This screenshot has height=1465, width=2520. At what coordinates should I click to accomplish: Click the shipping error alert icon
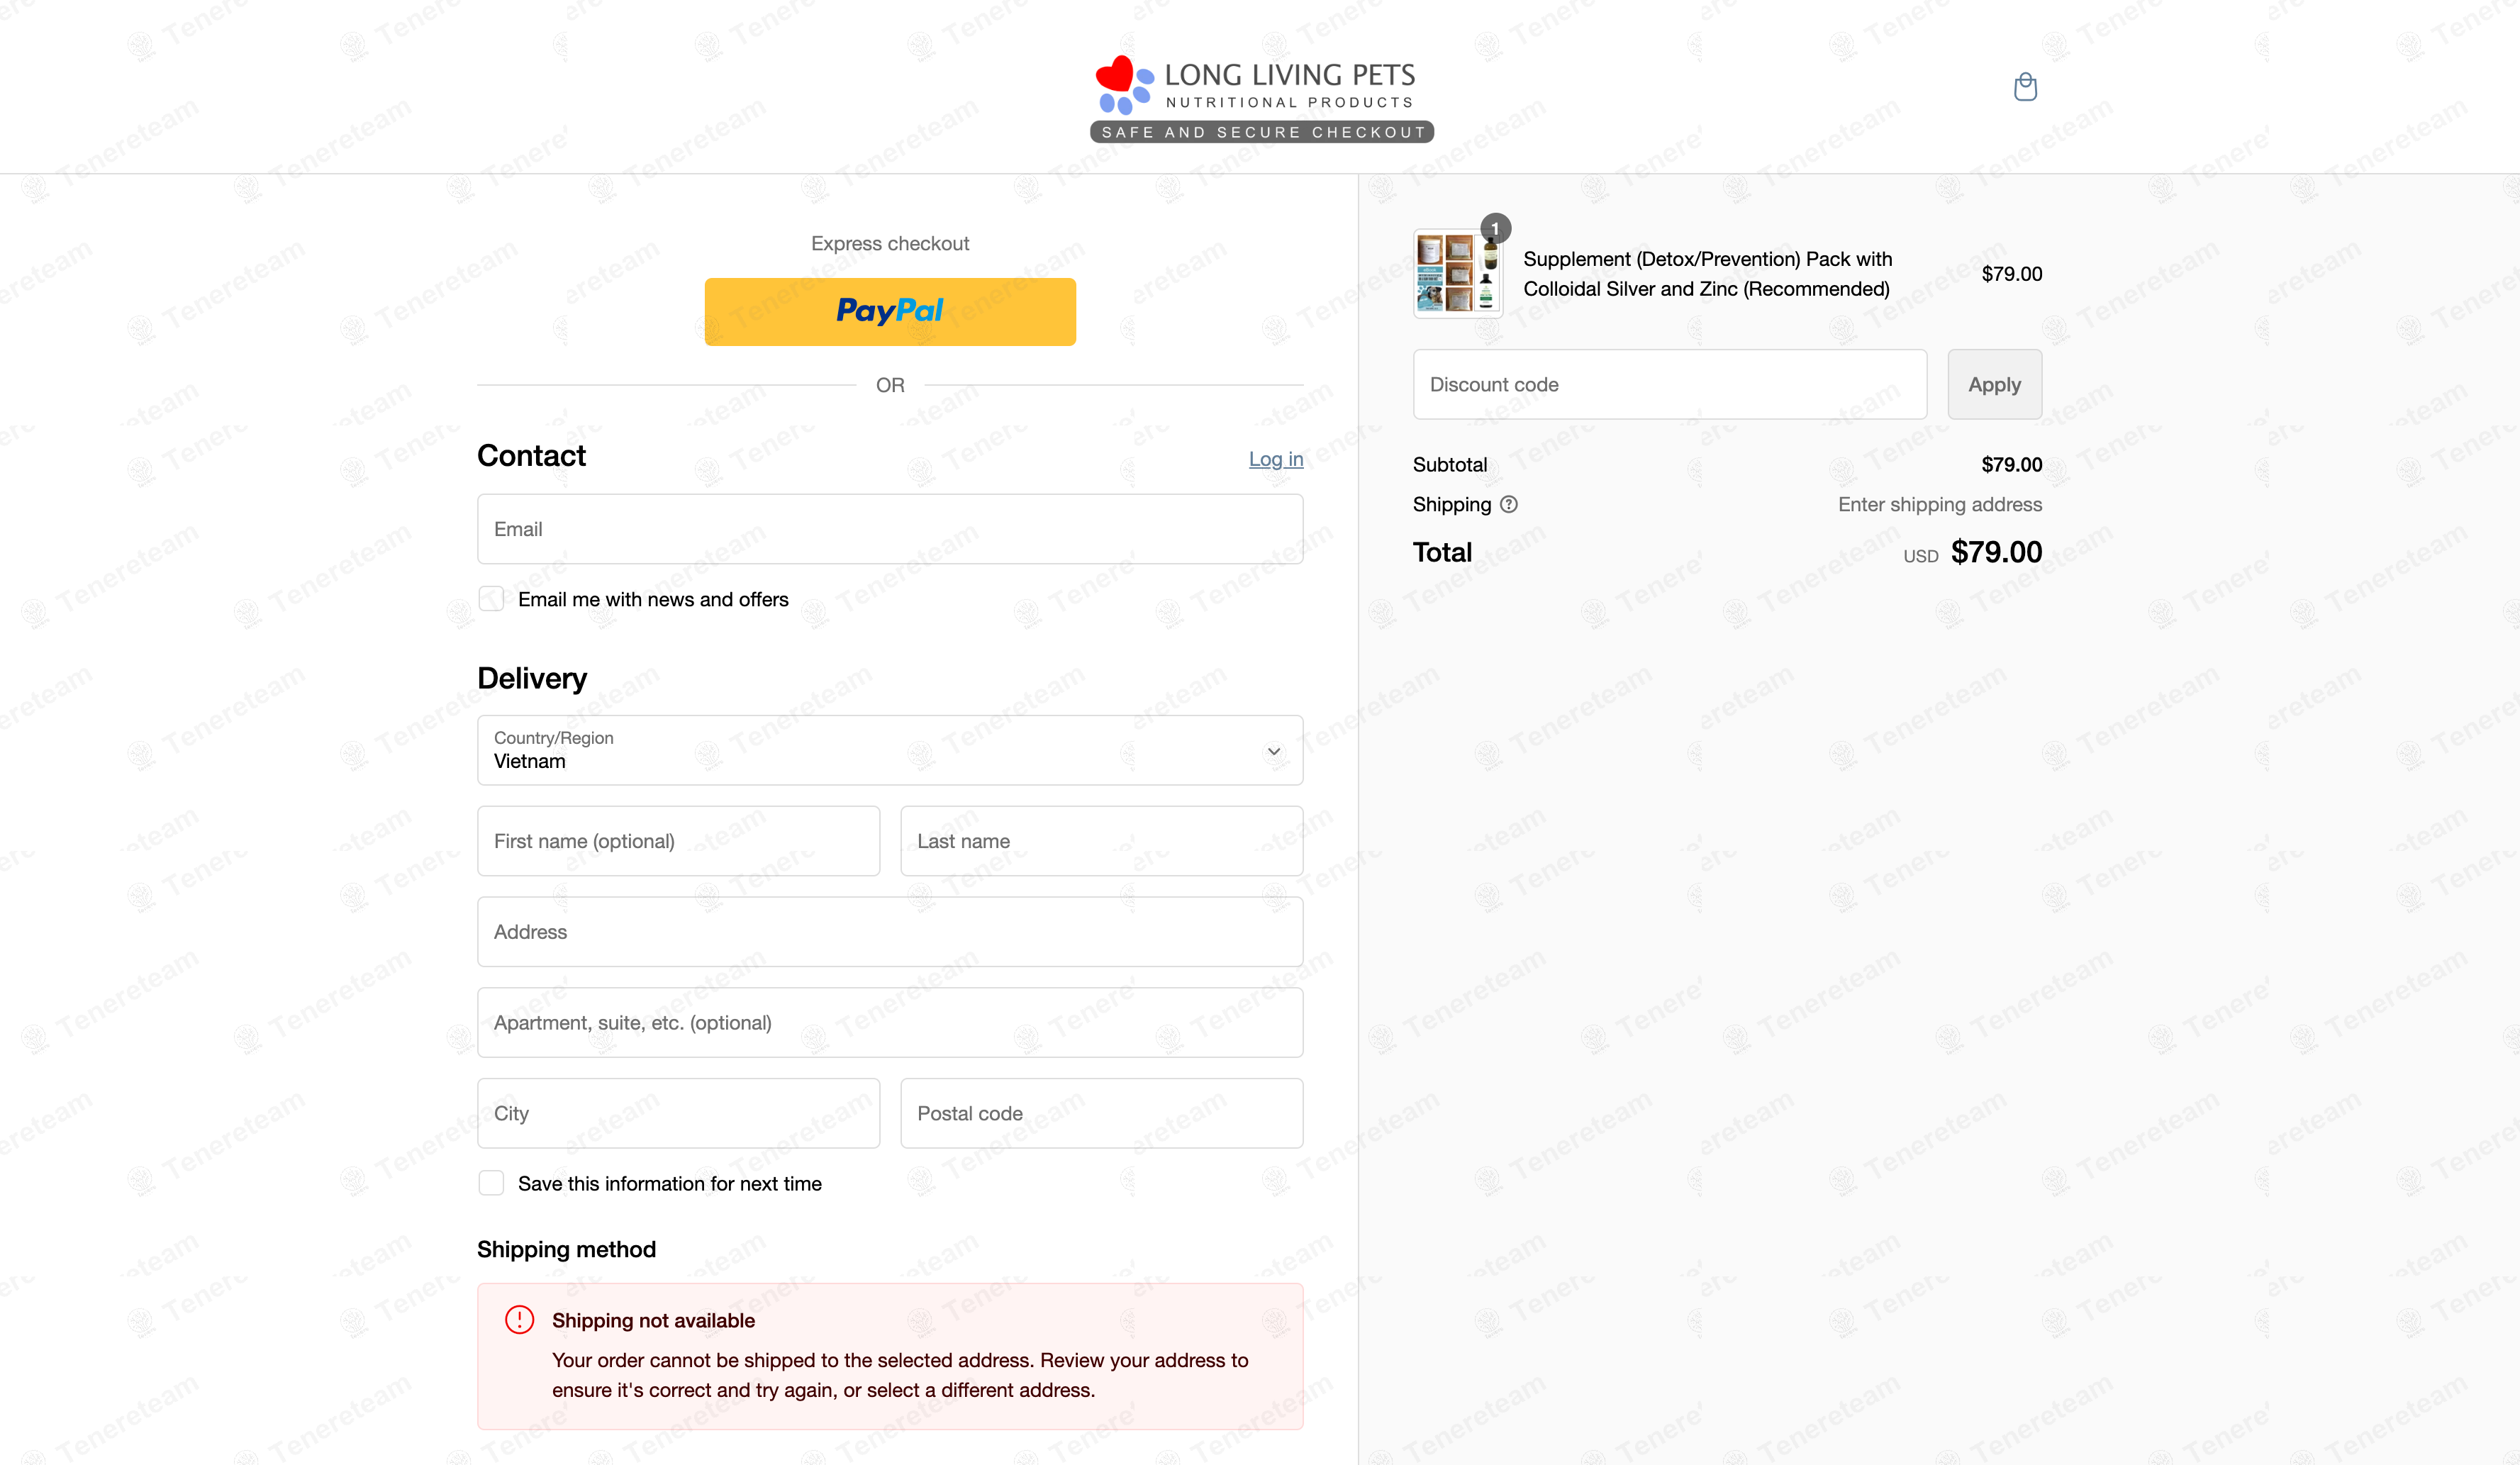tap(520, 1320)
